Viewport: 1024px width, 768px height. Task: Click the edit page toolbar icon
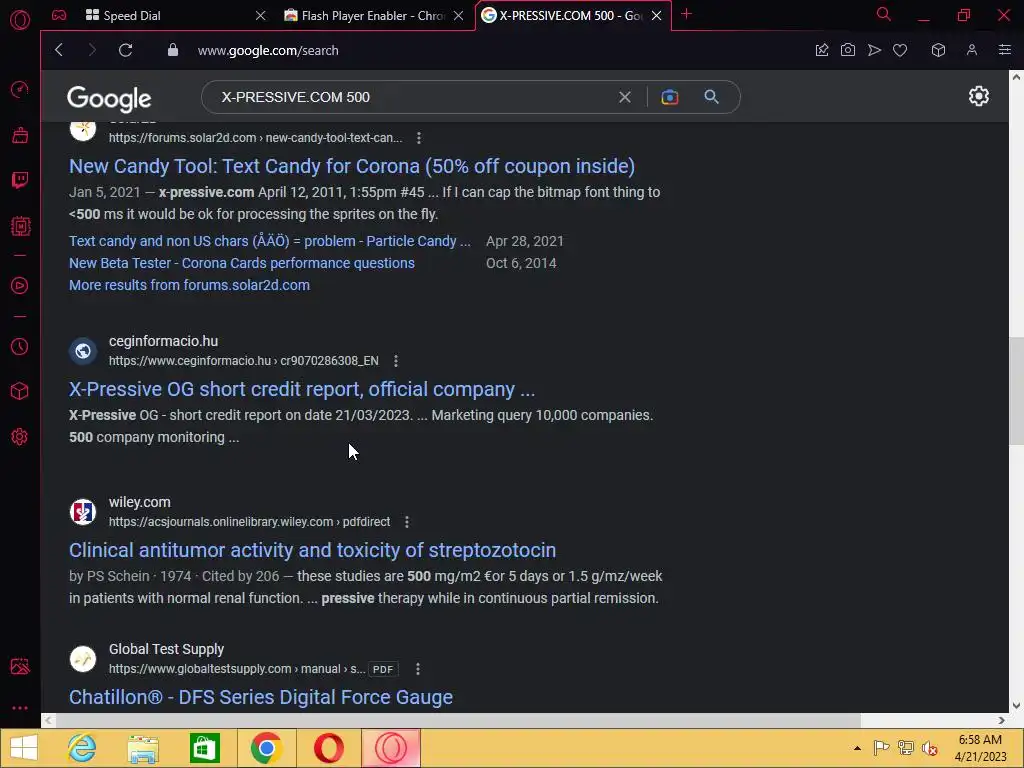pyautogui.click(x=822, y=50)
